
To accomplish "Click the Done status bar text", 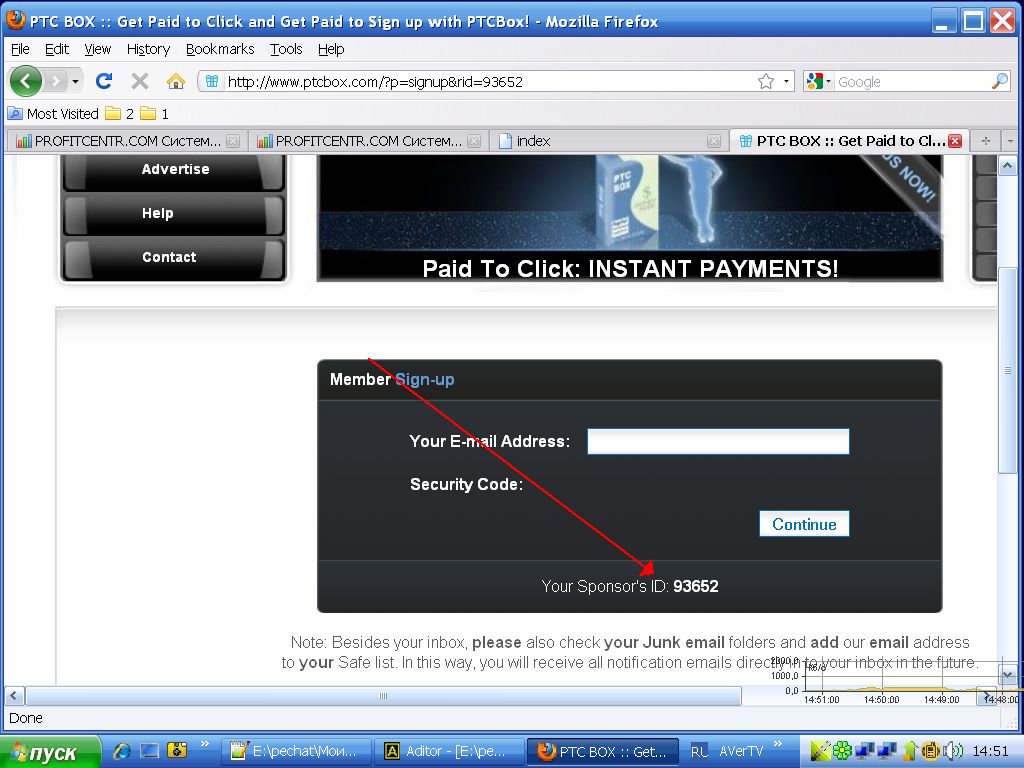I will pos(25,718).
